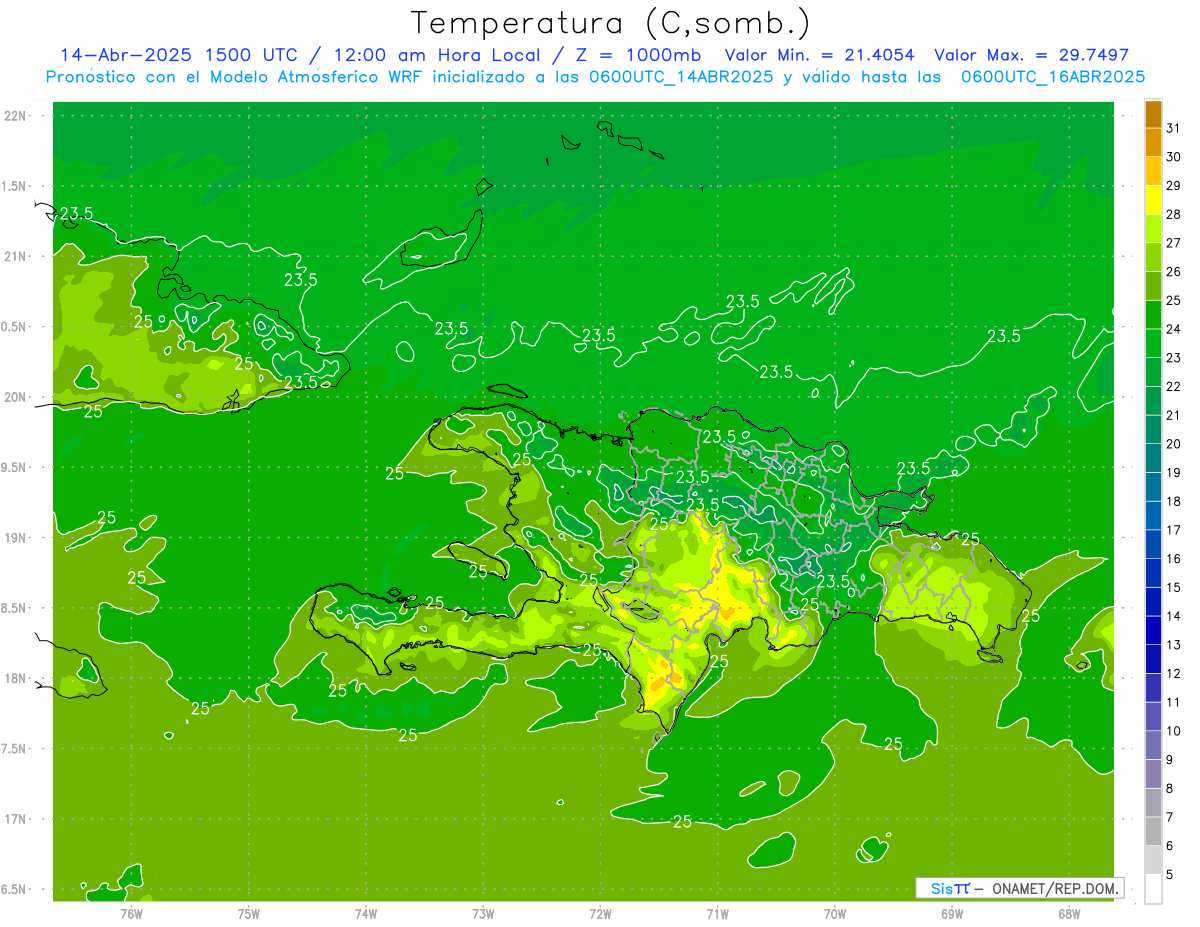Click the white swatch at the legend bottom
The width and height of the screenshot is (1200, 927).
(1153, 888)
